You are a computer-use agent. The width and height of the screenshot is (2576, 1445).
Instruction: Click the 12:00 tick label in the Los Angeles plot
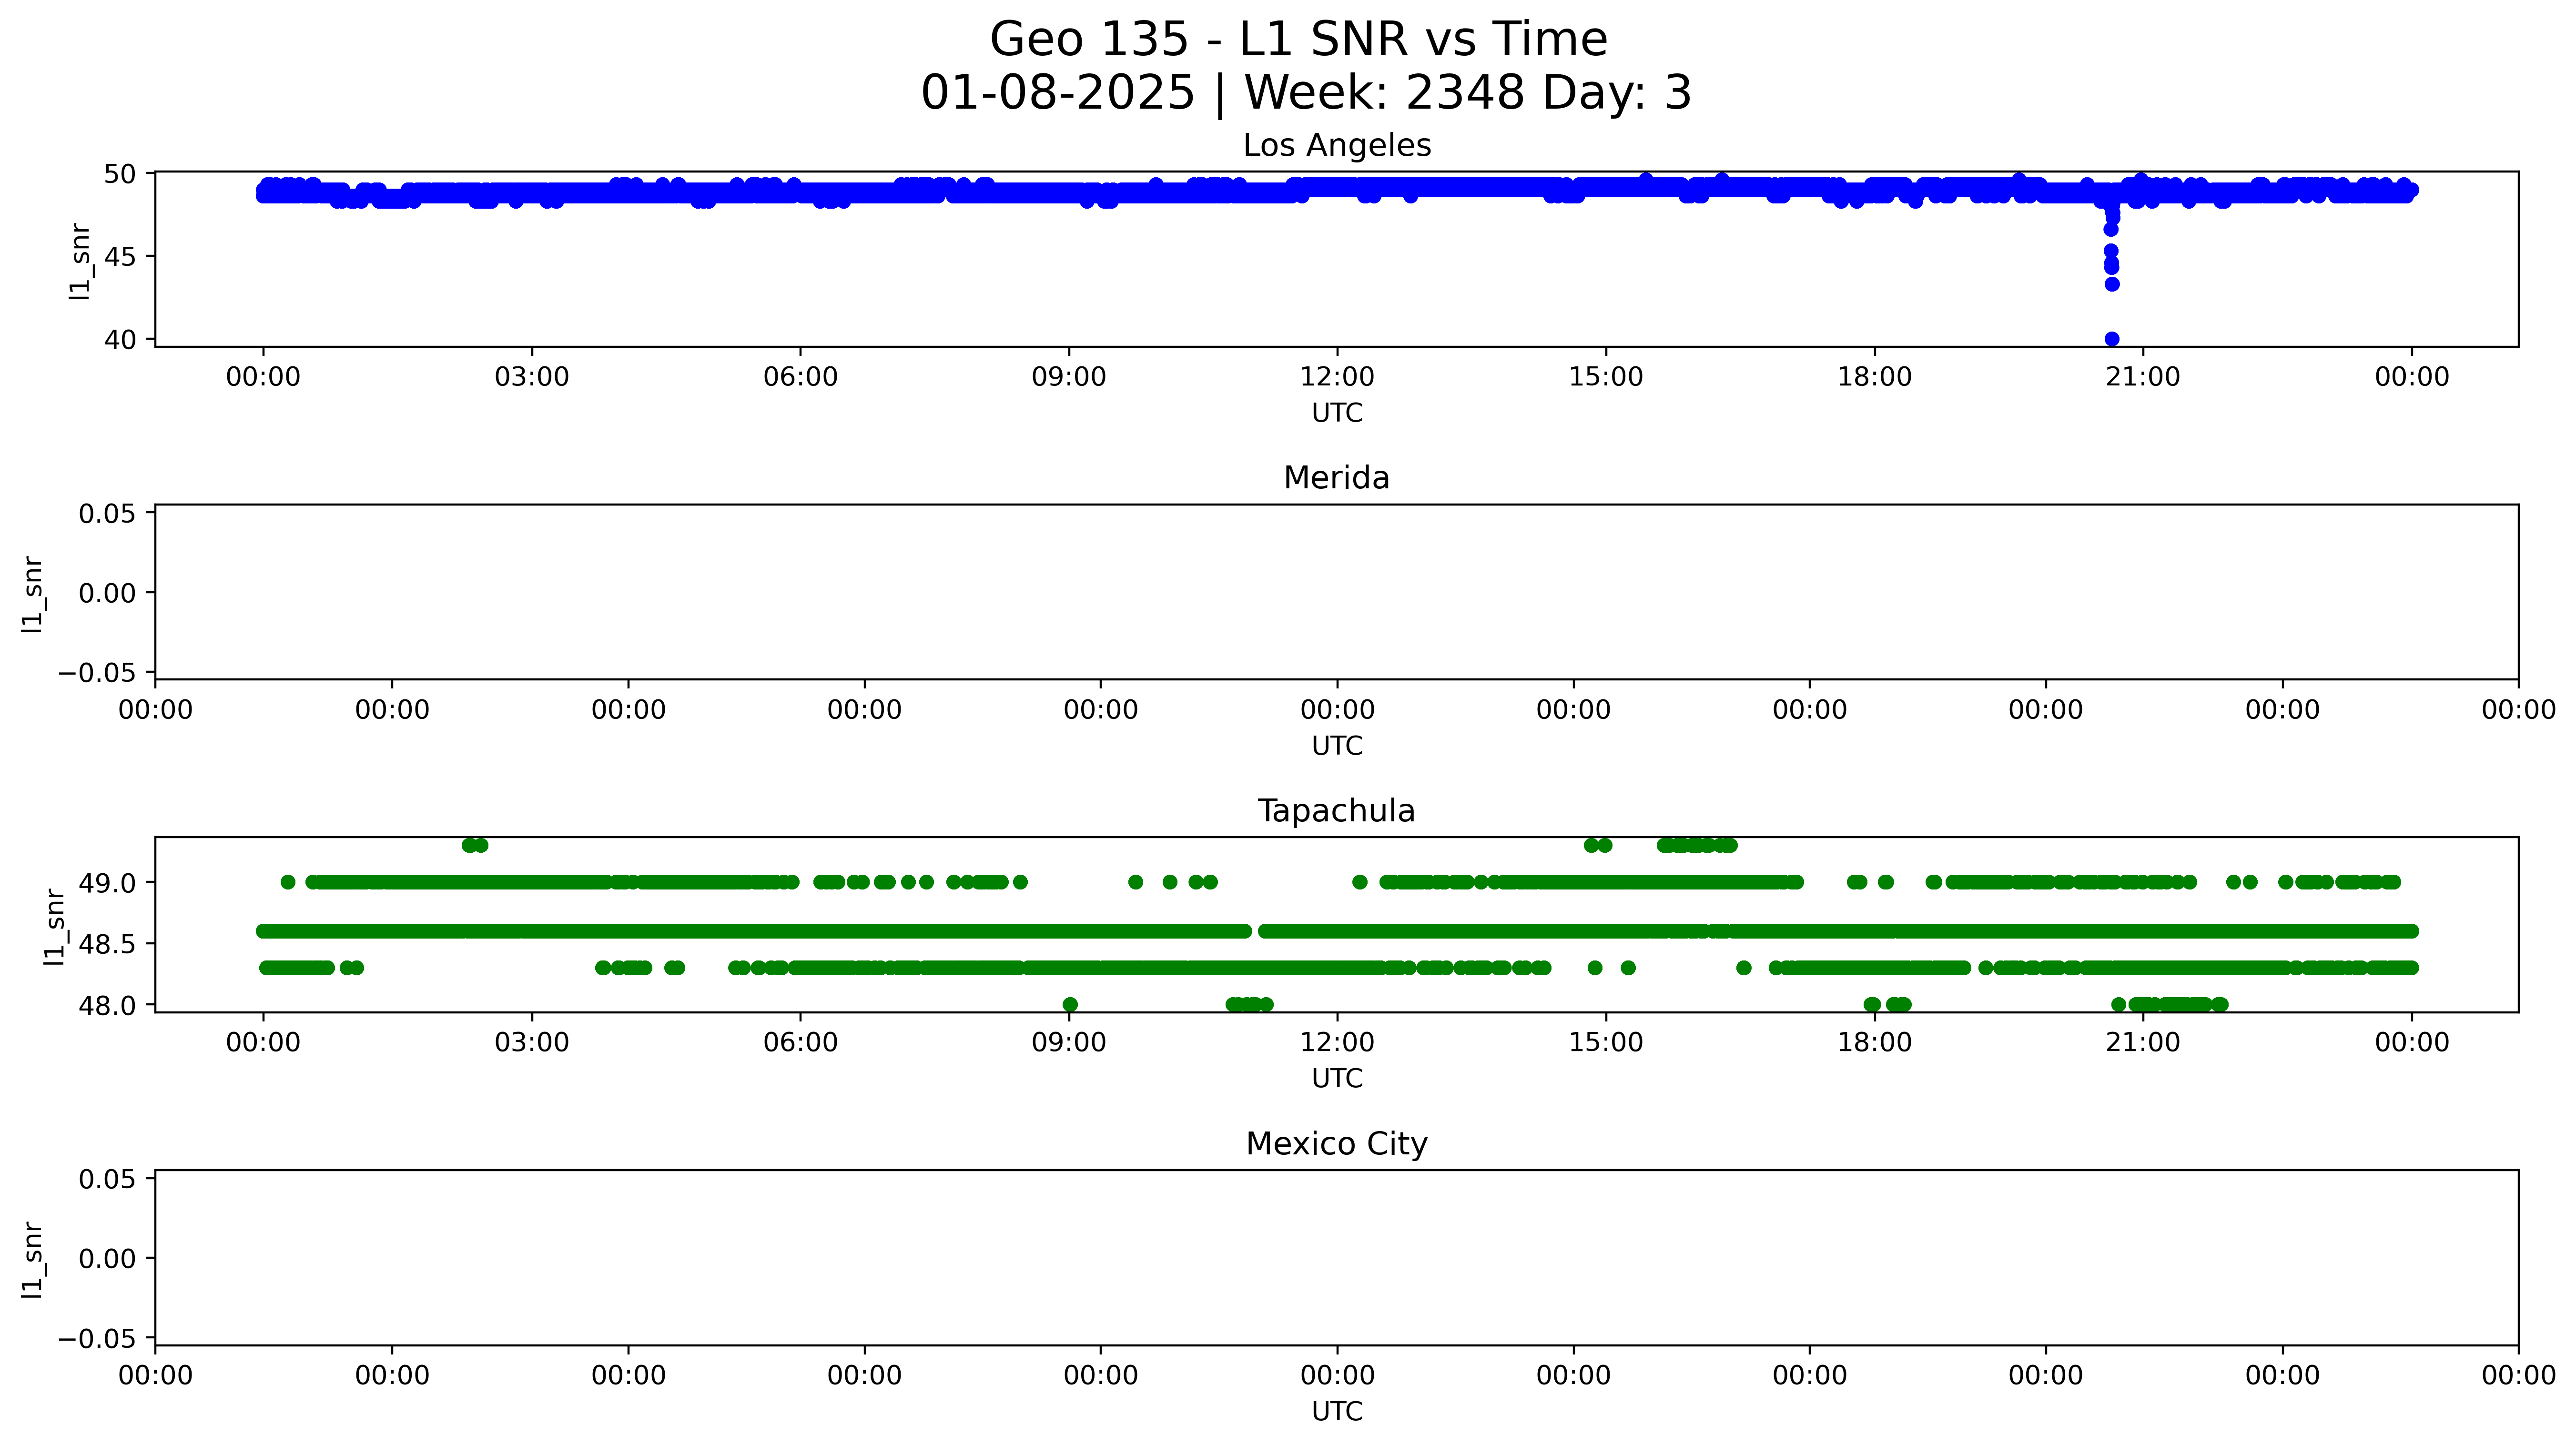click(x=1336, y=377)
